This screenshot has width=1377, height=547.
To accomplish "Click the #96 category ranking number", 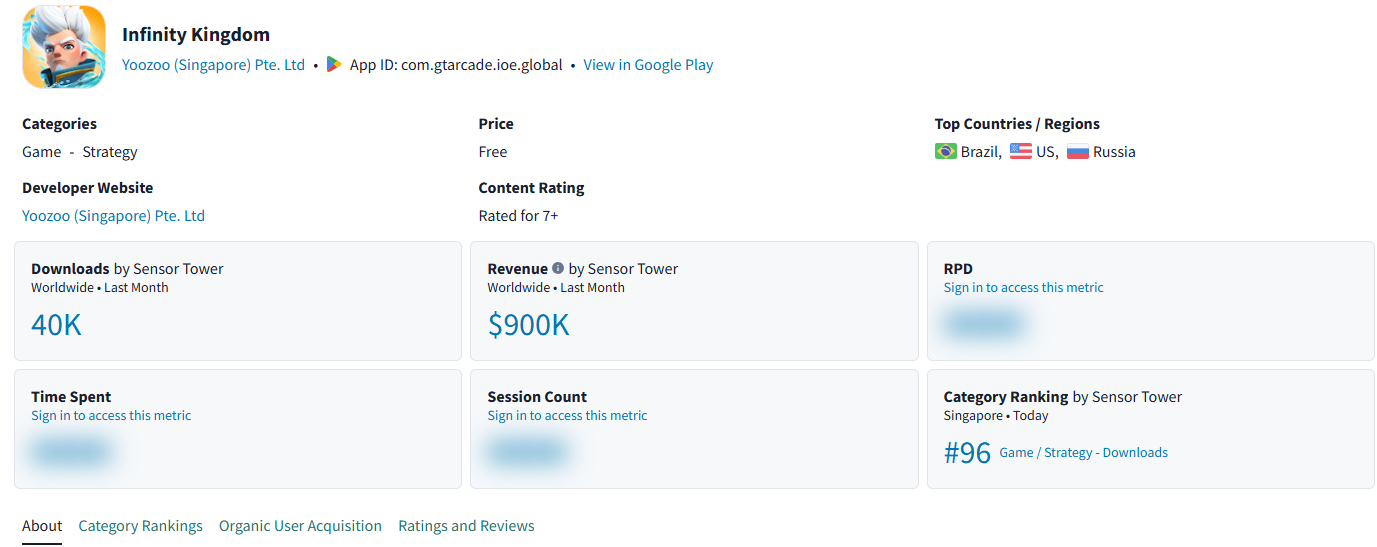I will click(967, 453).
